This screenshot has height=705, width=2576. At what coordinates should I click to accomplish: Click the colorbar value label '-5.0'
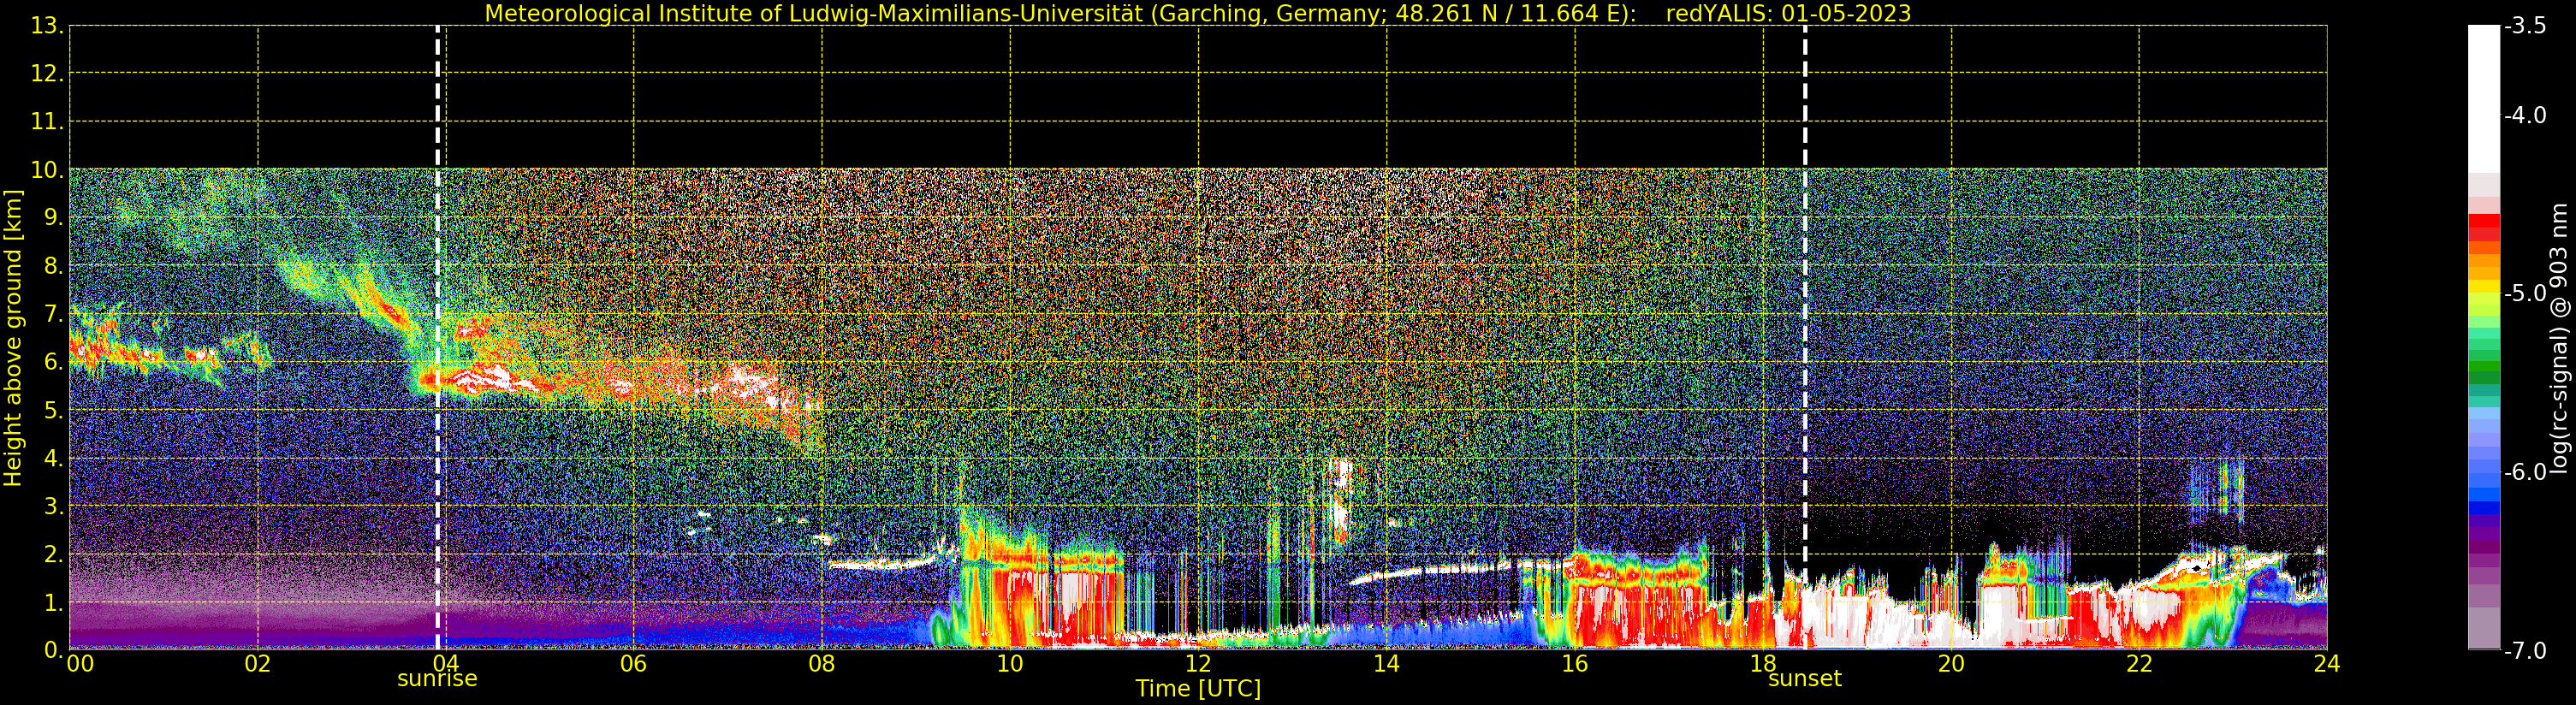[2525, 293]
